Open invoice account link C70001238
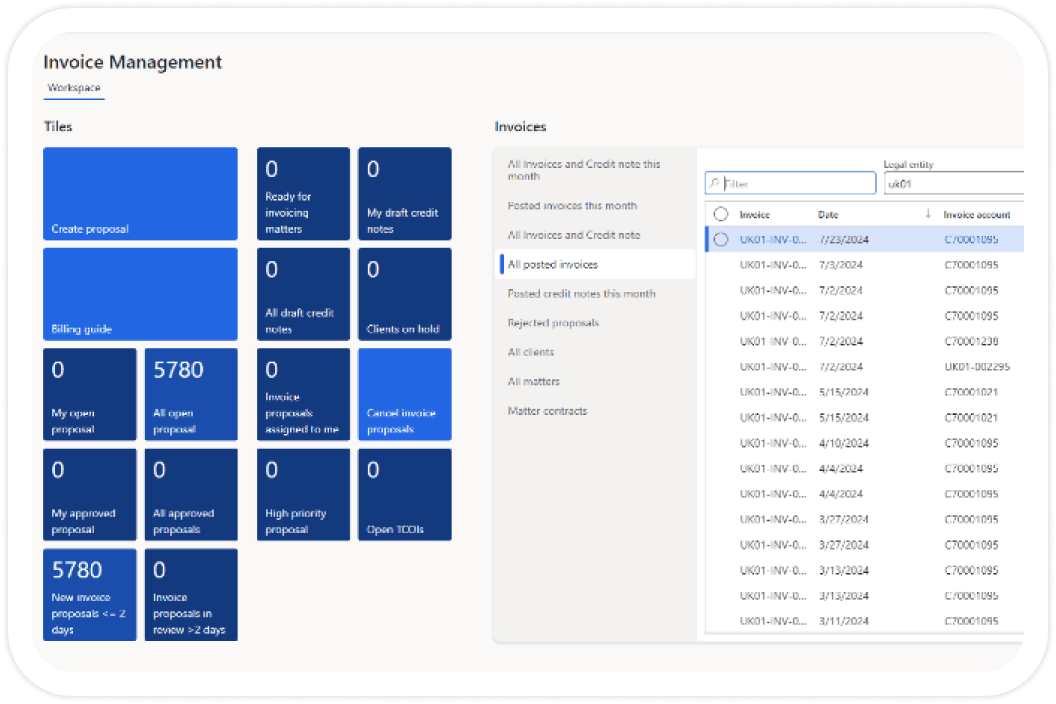This screenshot has height=704, width=1056. 971,341
